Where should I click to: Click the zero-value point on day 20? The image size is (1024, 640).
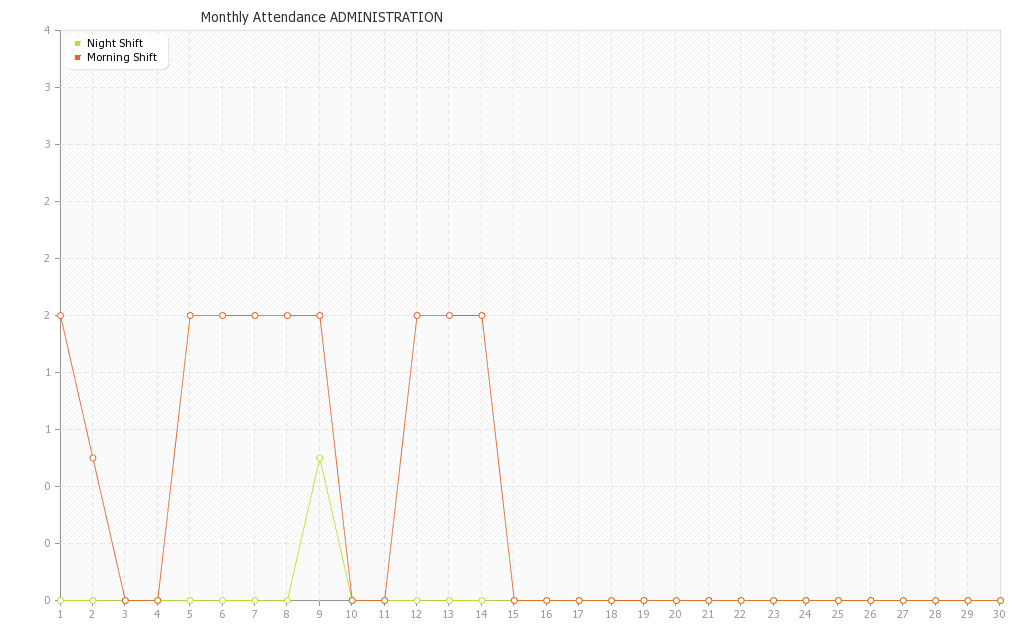point(676,600)
